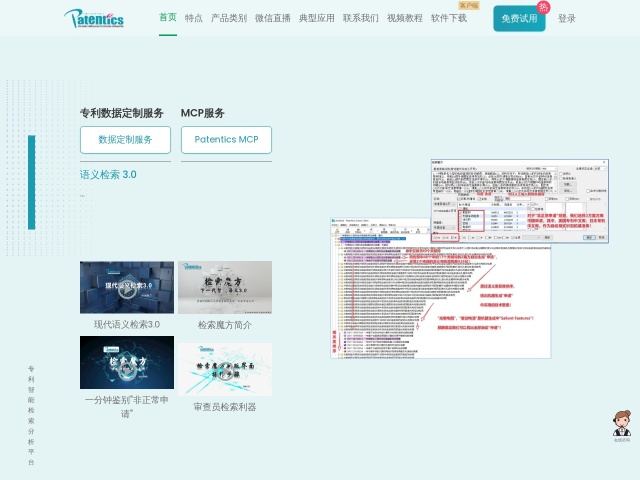Open 软件下载 navigation item

[449, 18]
